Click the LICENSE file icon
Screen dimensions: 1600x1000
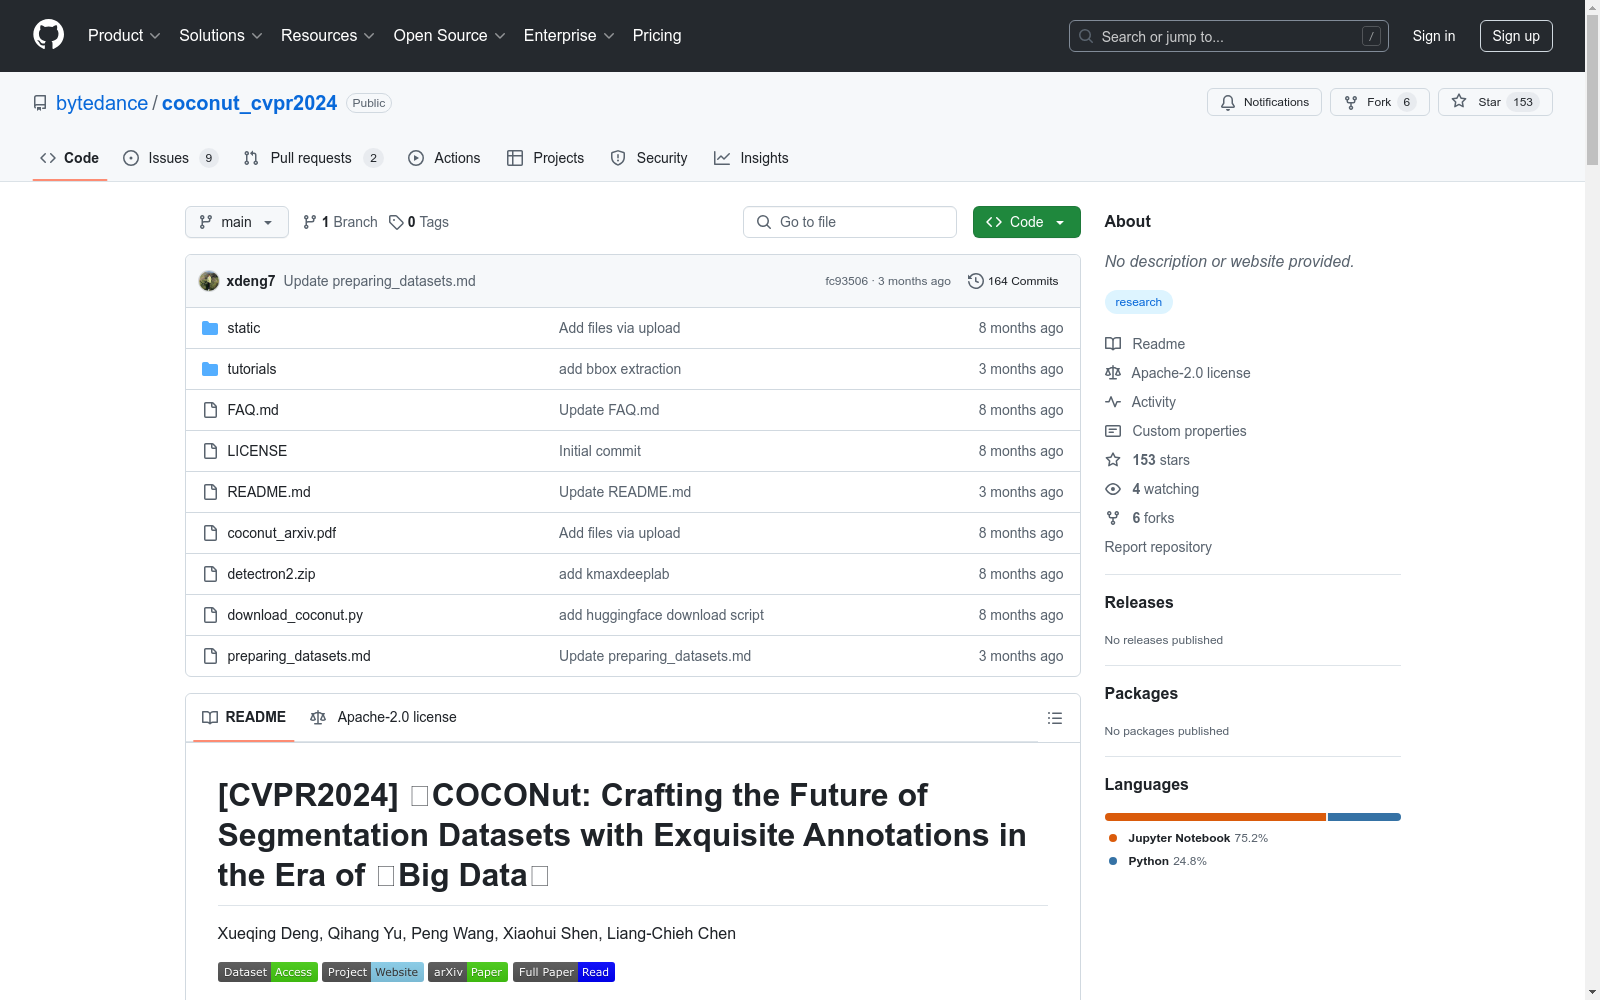tap(210, 451)
